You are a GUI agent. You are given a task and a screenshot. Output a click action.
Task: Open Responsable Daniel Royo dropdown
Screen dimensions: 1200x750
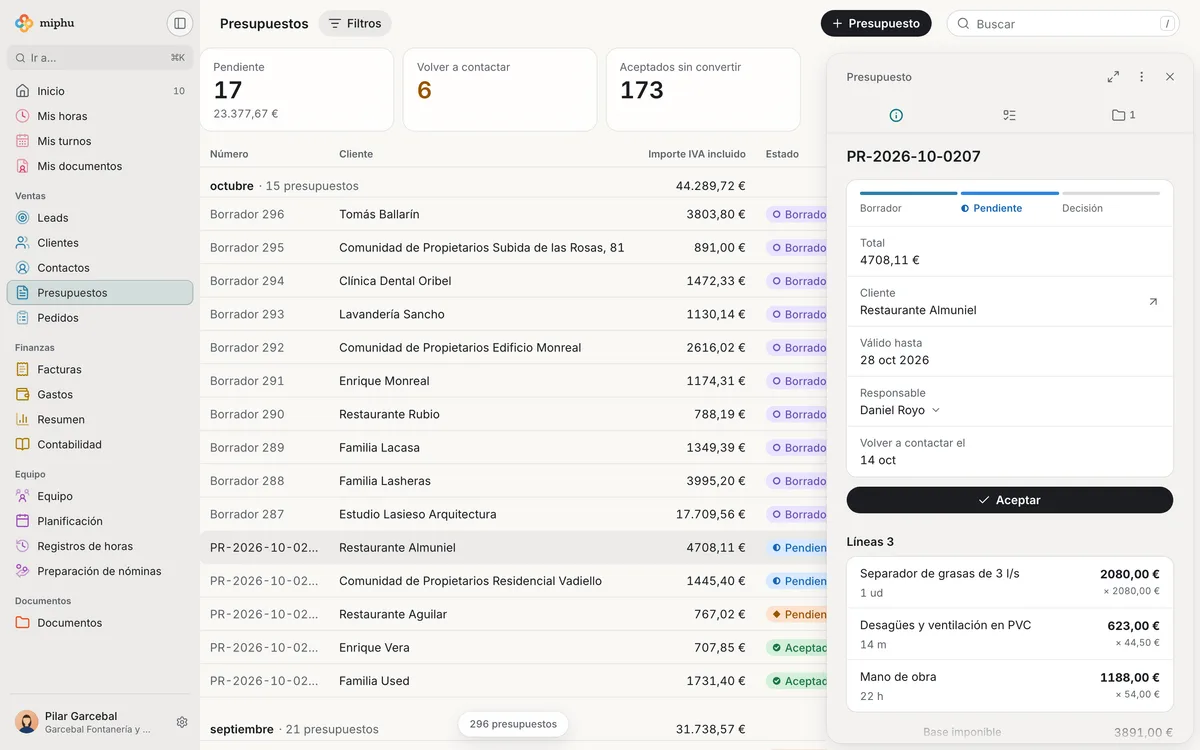[900, 410]
